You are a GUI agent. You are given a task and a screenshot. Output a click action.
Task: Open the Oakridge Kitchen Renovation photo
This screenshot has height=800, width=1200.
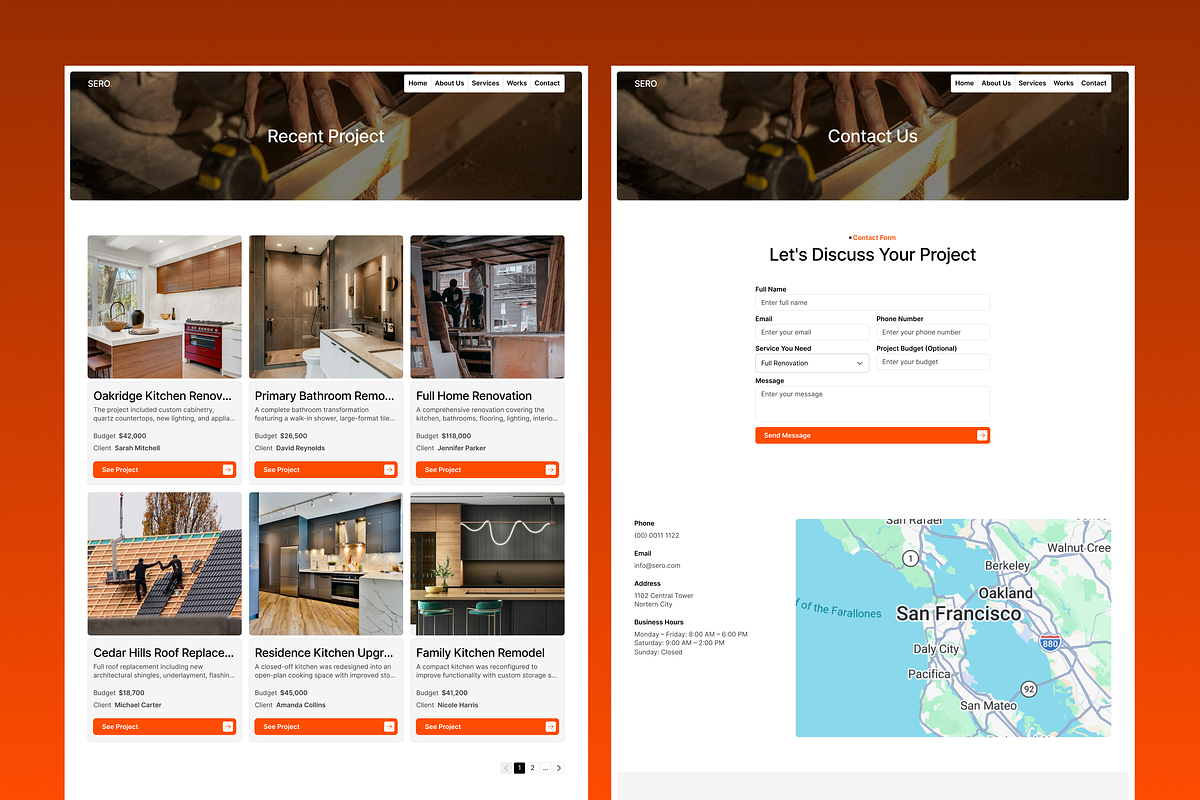164,307
